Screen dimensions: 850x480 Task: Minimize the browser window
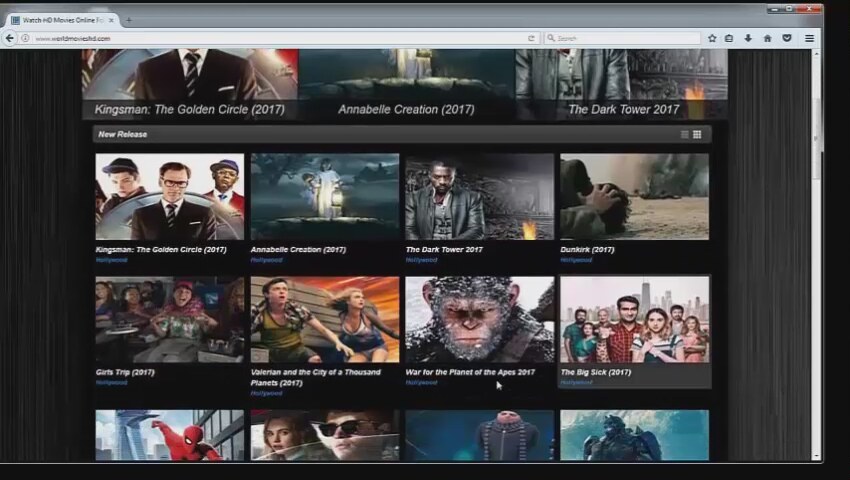(x=775, y=9)
